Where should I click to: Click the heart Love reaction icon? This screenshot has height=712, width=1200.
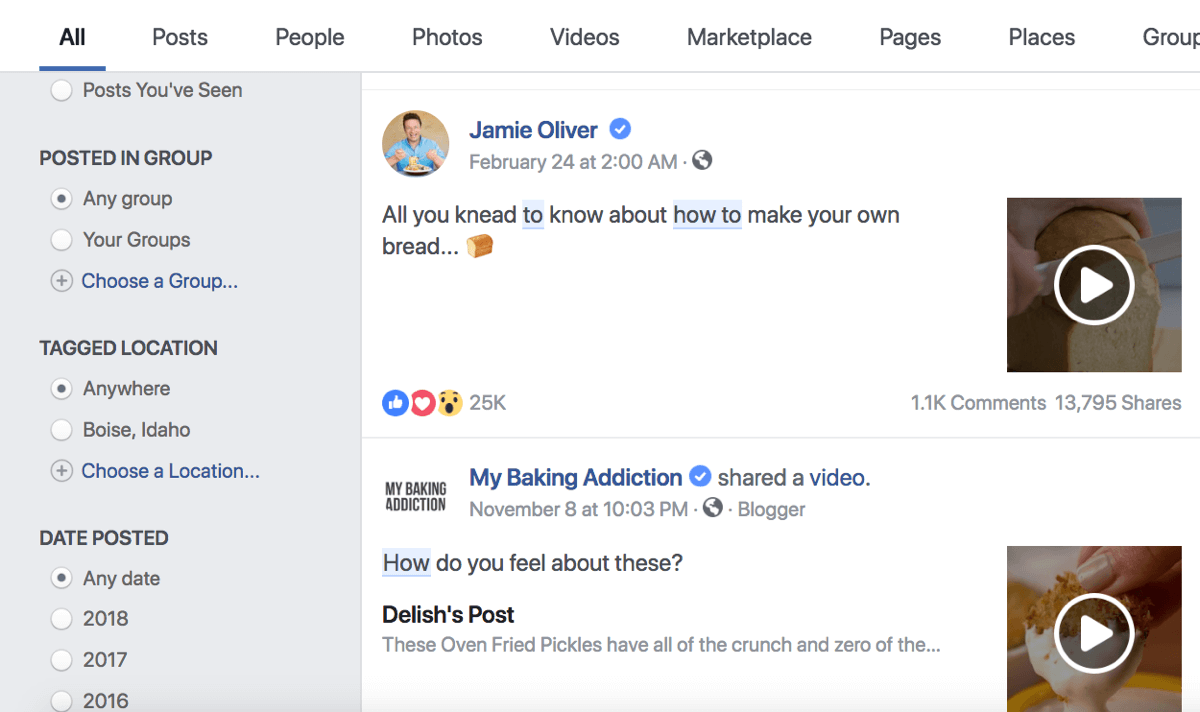(422, 402)
